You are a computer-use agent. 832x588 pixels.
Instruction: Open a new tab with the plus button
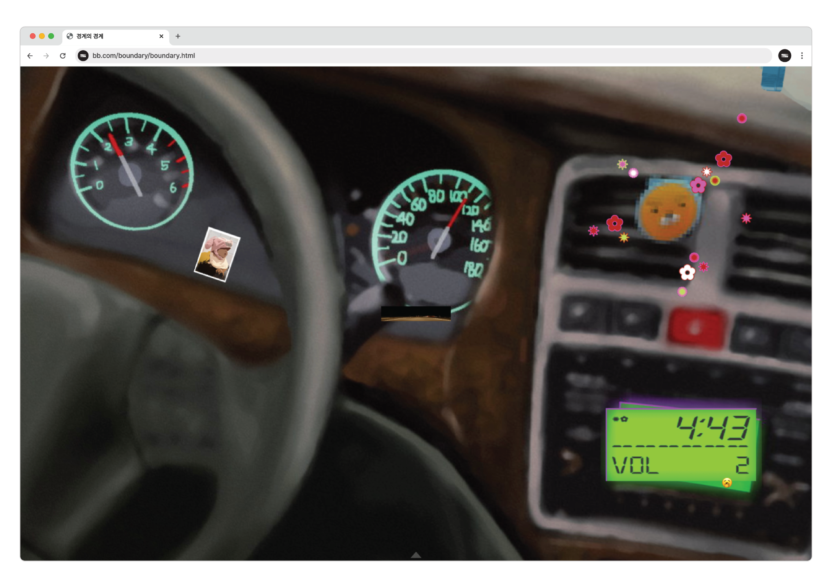(x=178, y=36)
